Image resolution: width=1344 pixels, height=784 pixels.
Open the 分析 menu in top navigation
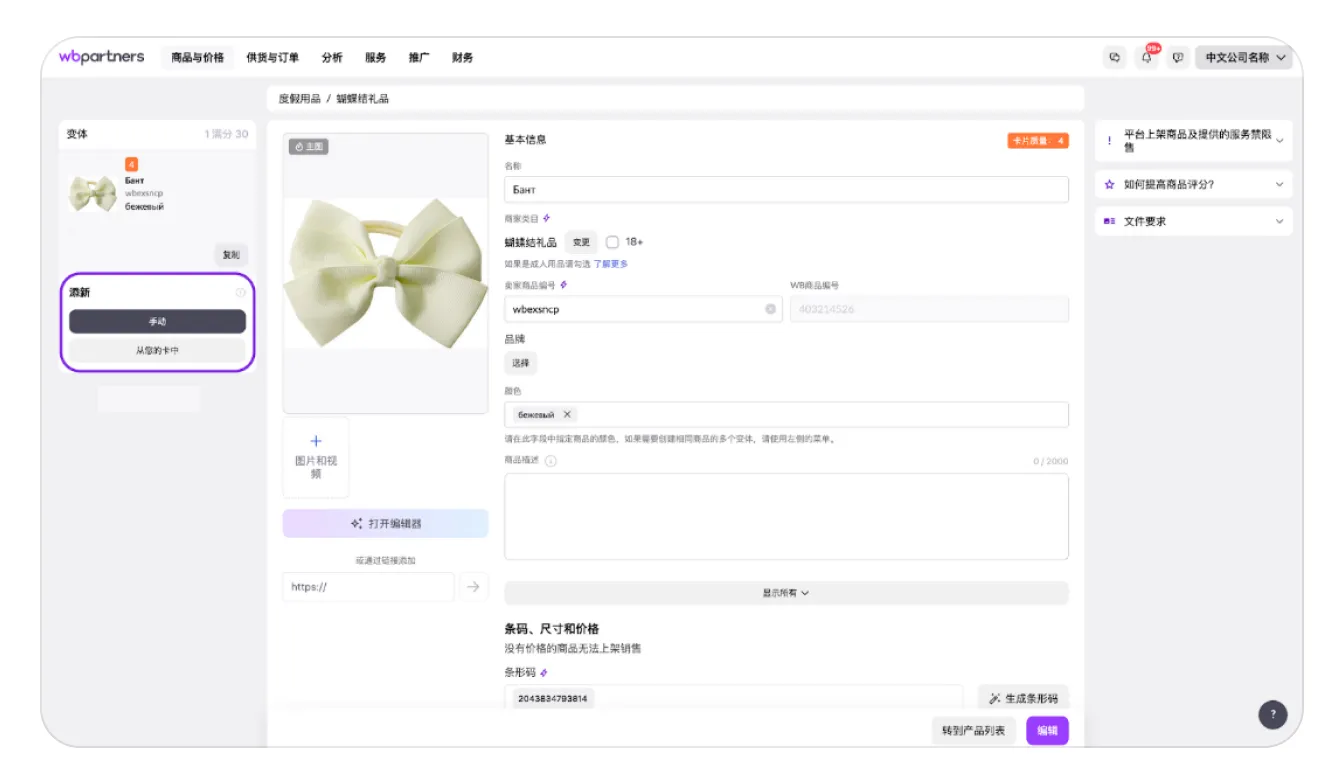(332, 58)
